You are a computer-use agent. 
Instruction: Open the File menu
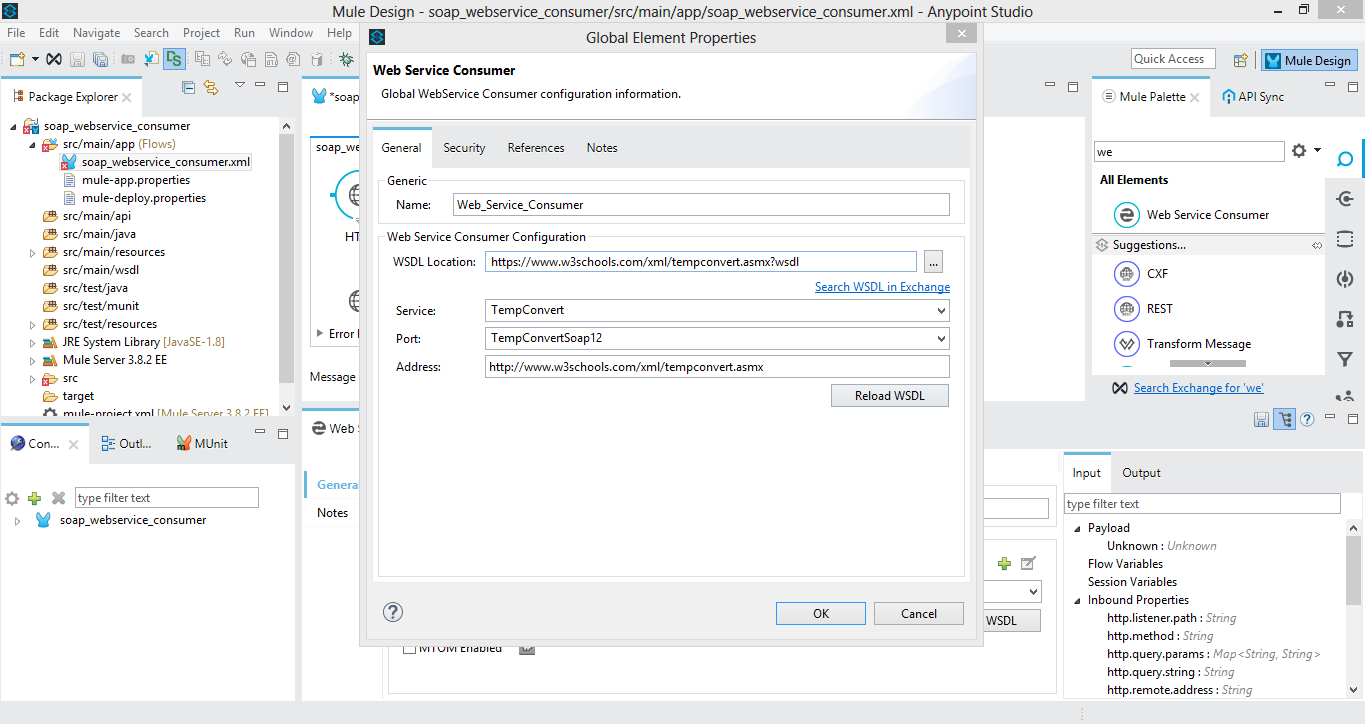pyautogui.click(x=16, y=33)
